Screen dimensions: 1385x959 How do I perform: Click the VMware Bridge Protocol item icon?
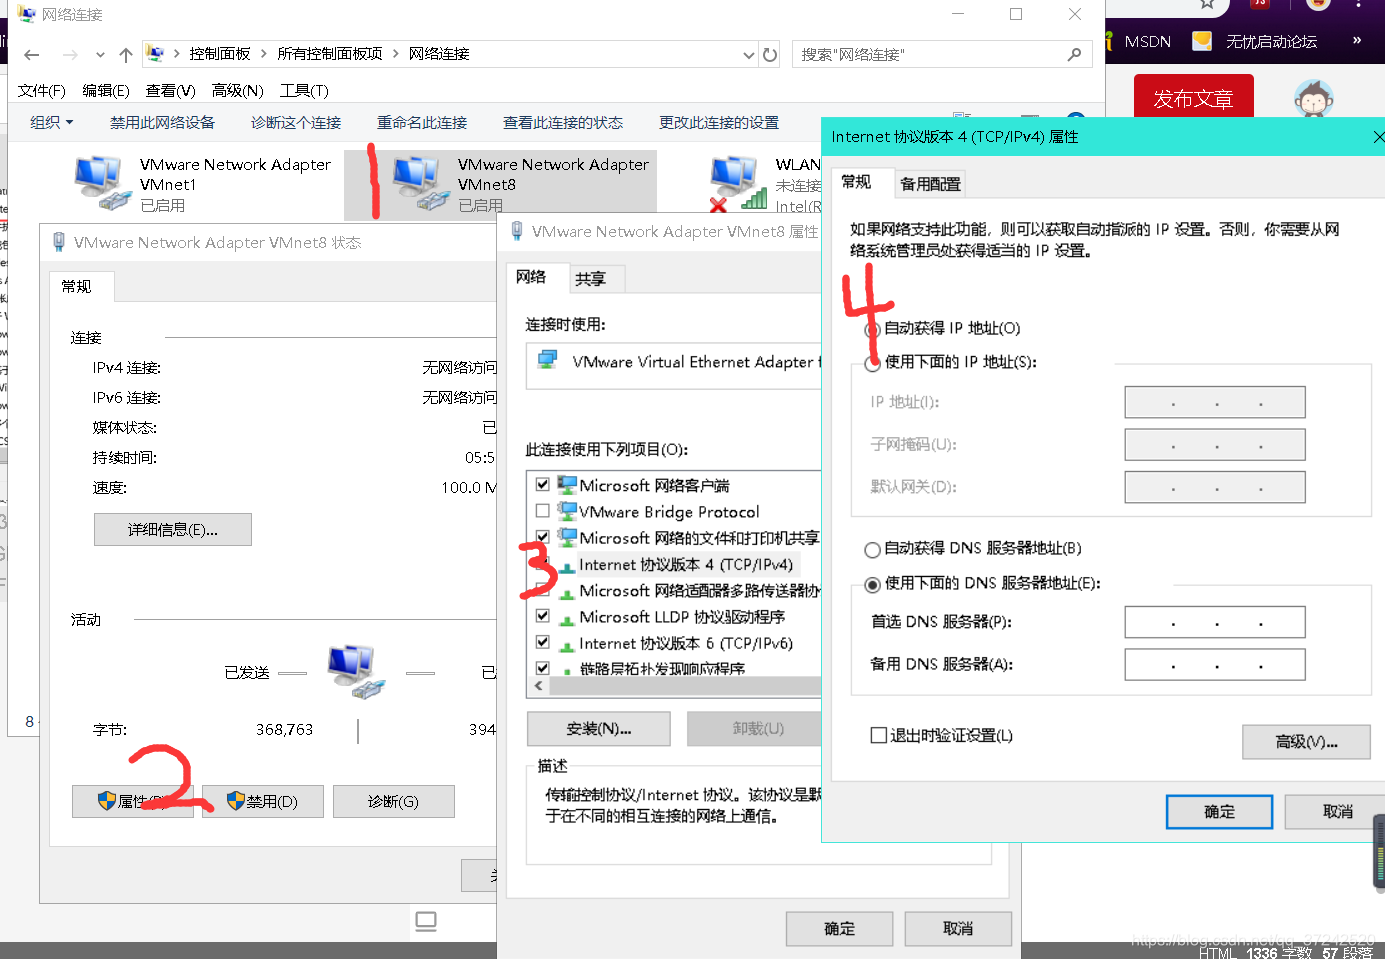click(567, 511)
